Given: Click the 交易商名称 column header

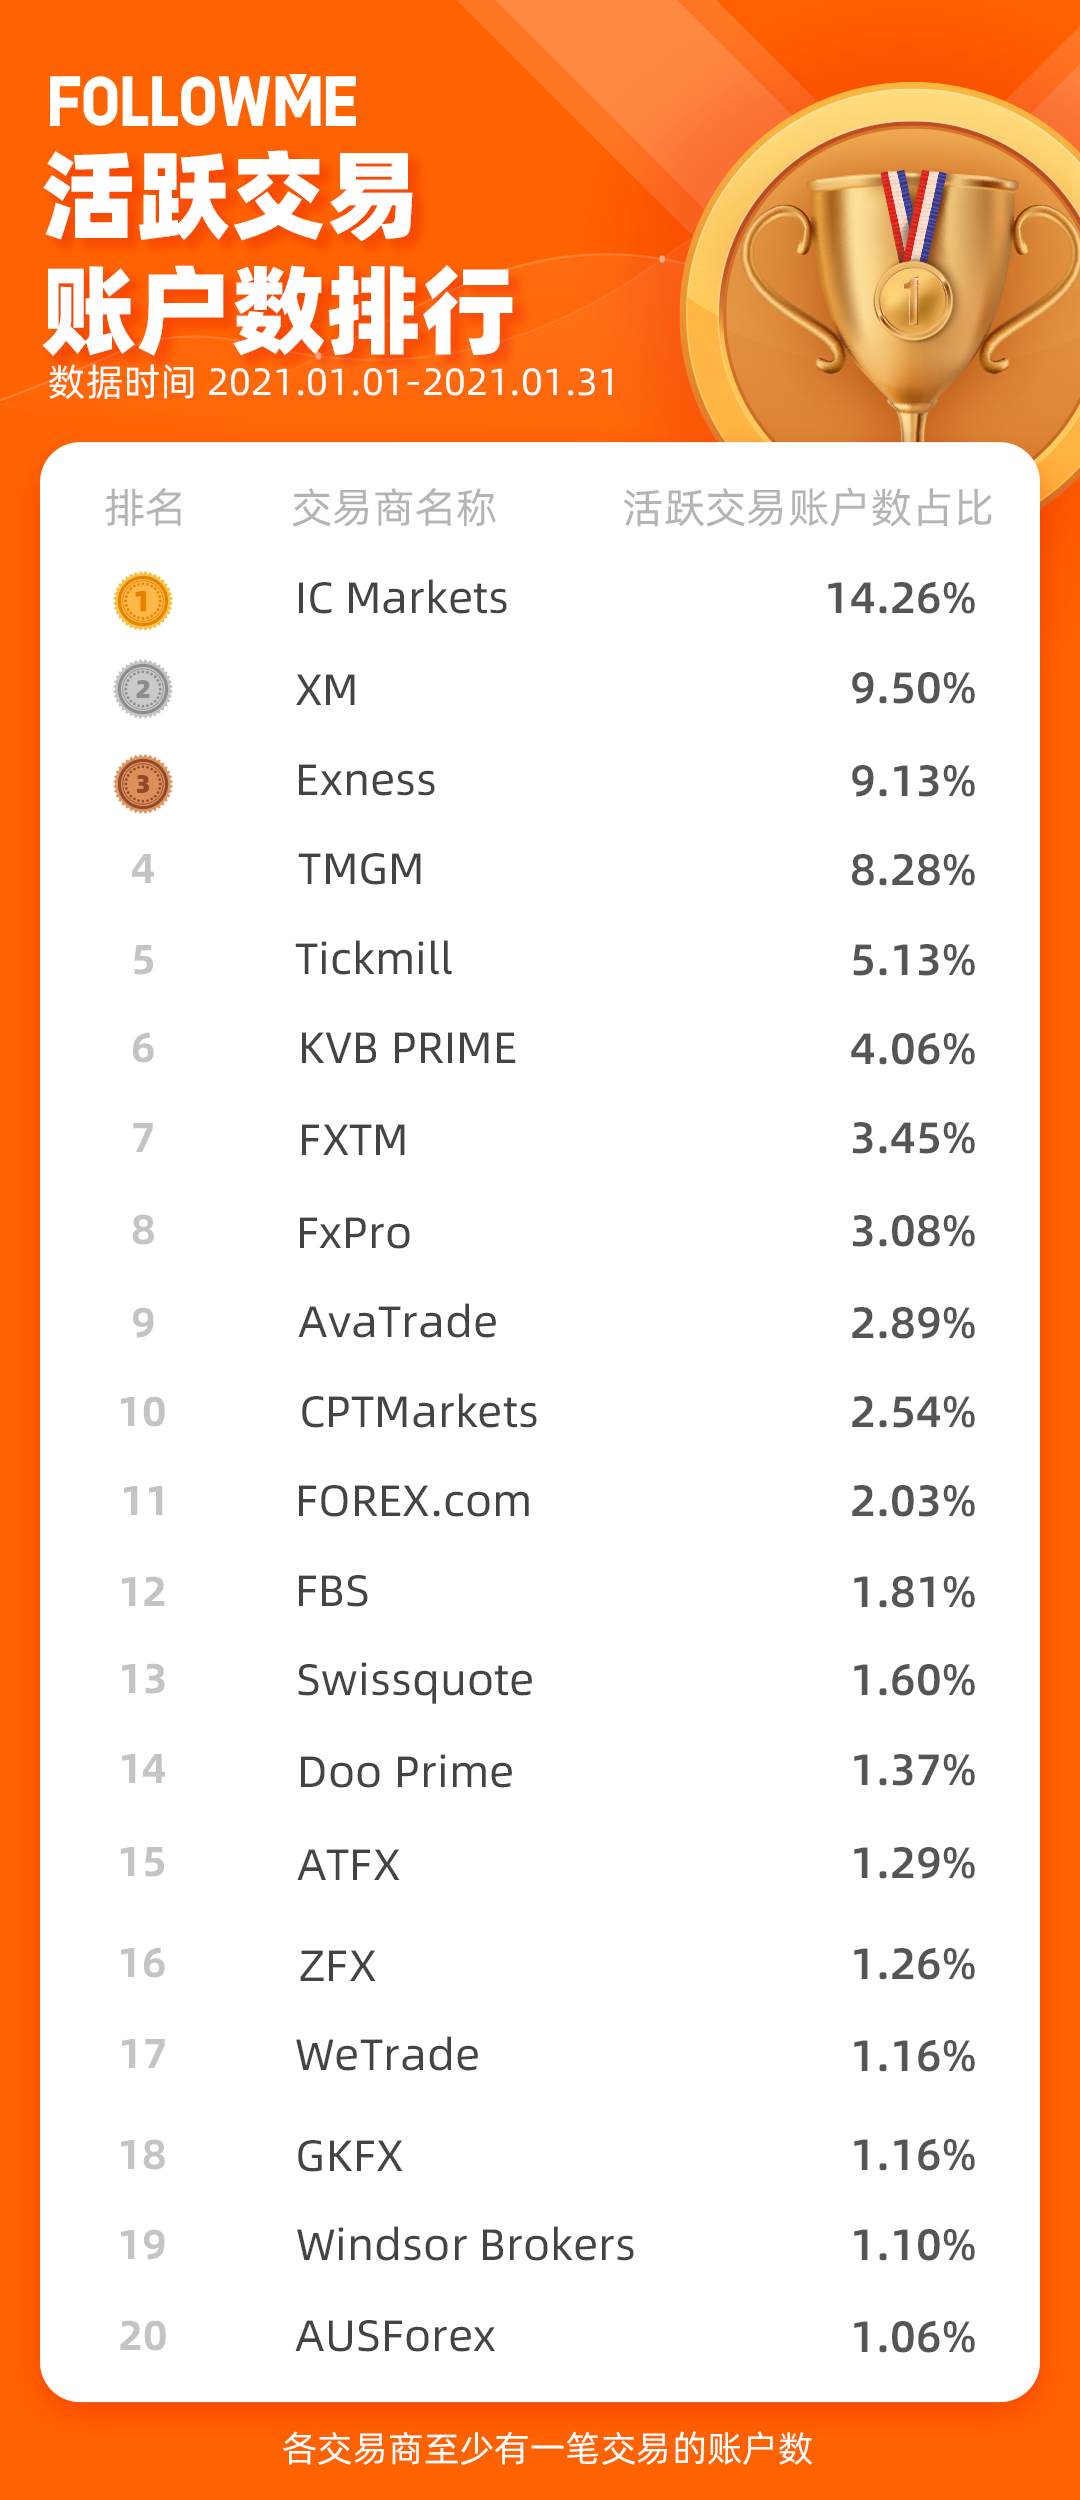Looking at the screenshot, I should pos(394,508).
